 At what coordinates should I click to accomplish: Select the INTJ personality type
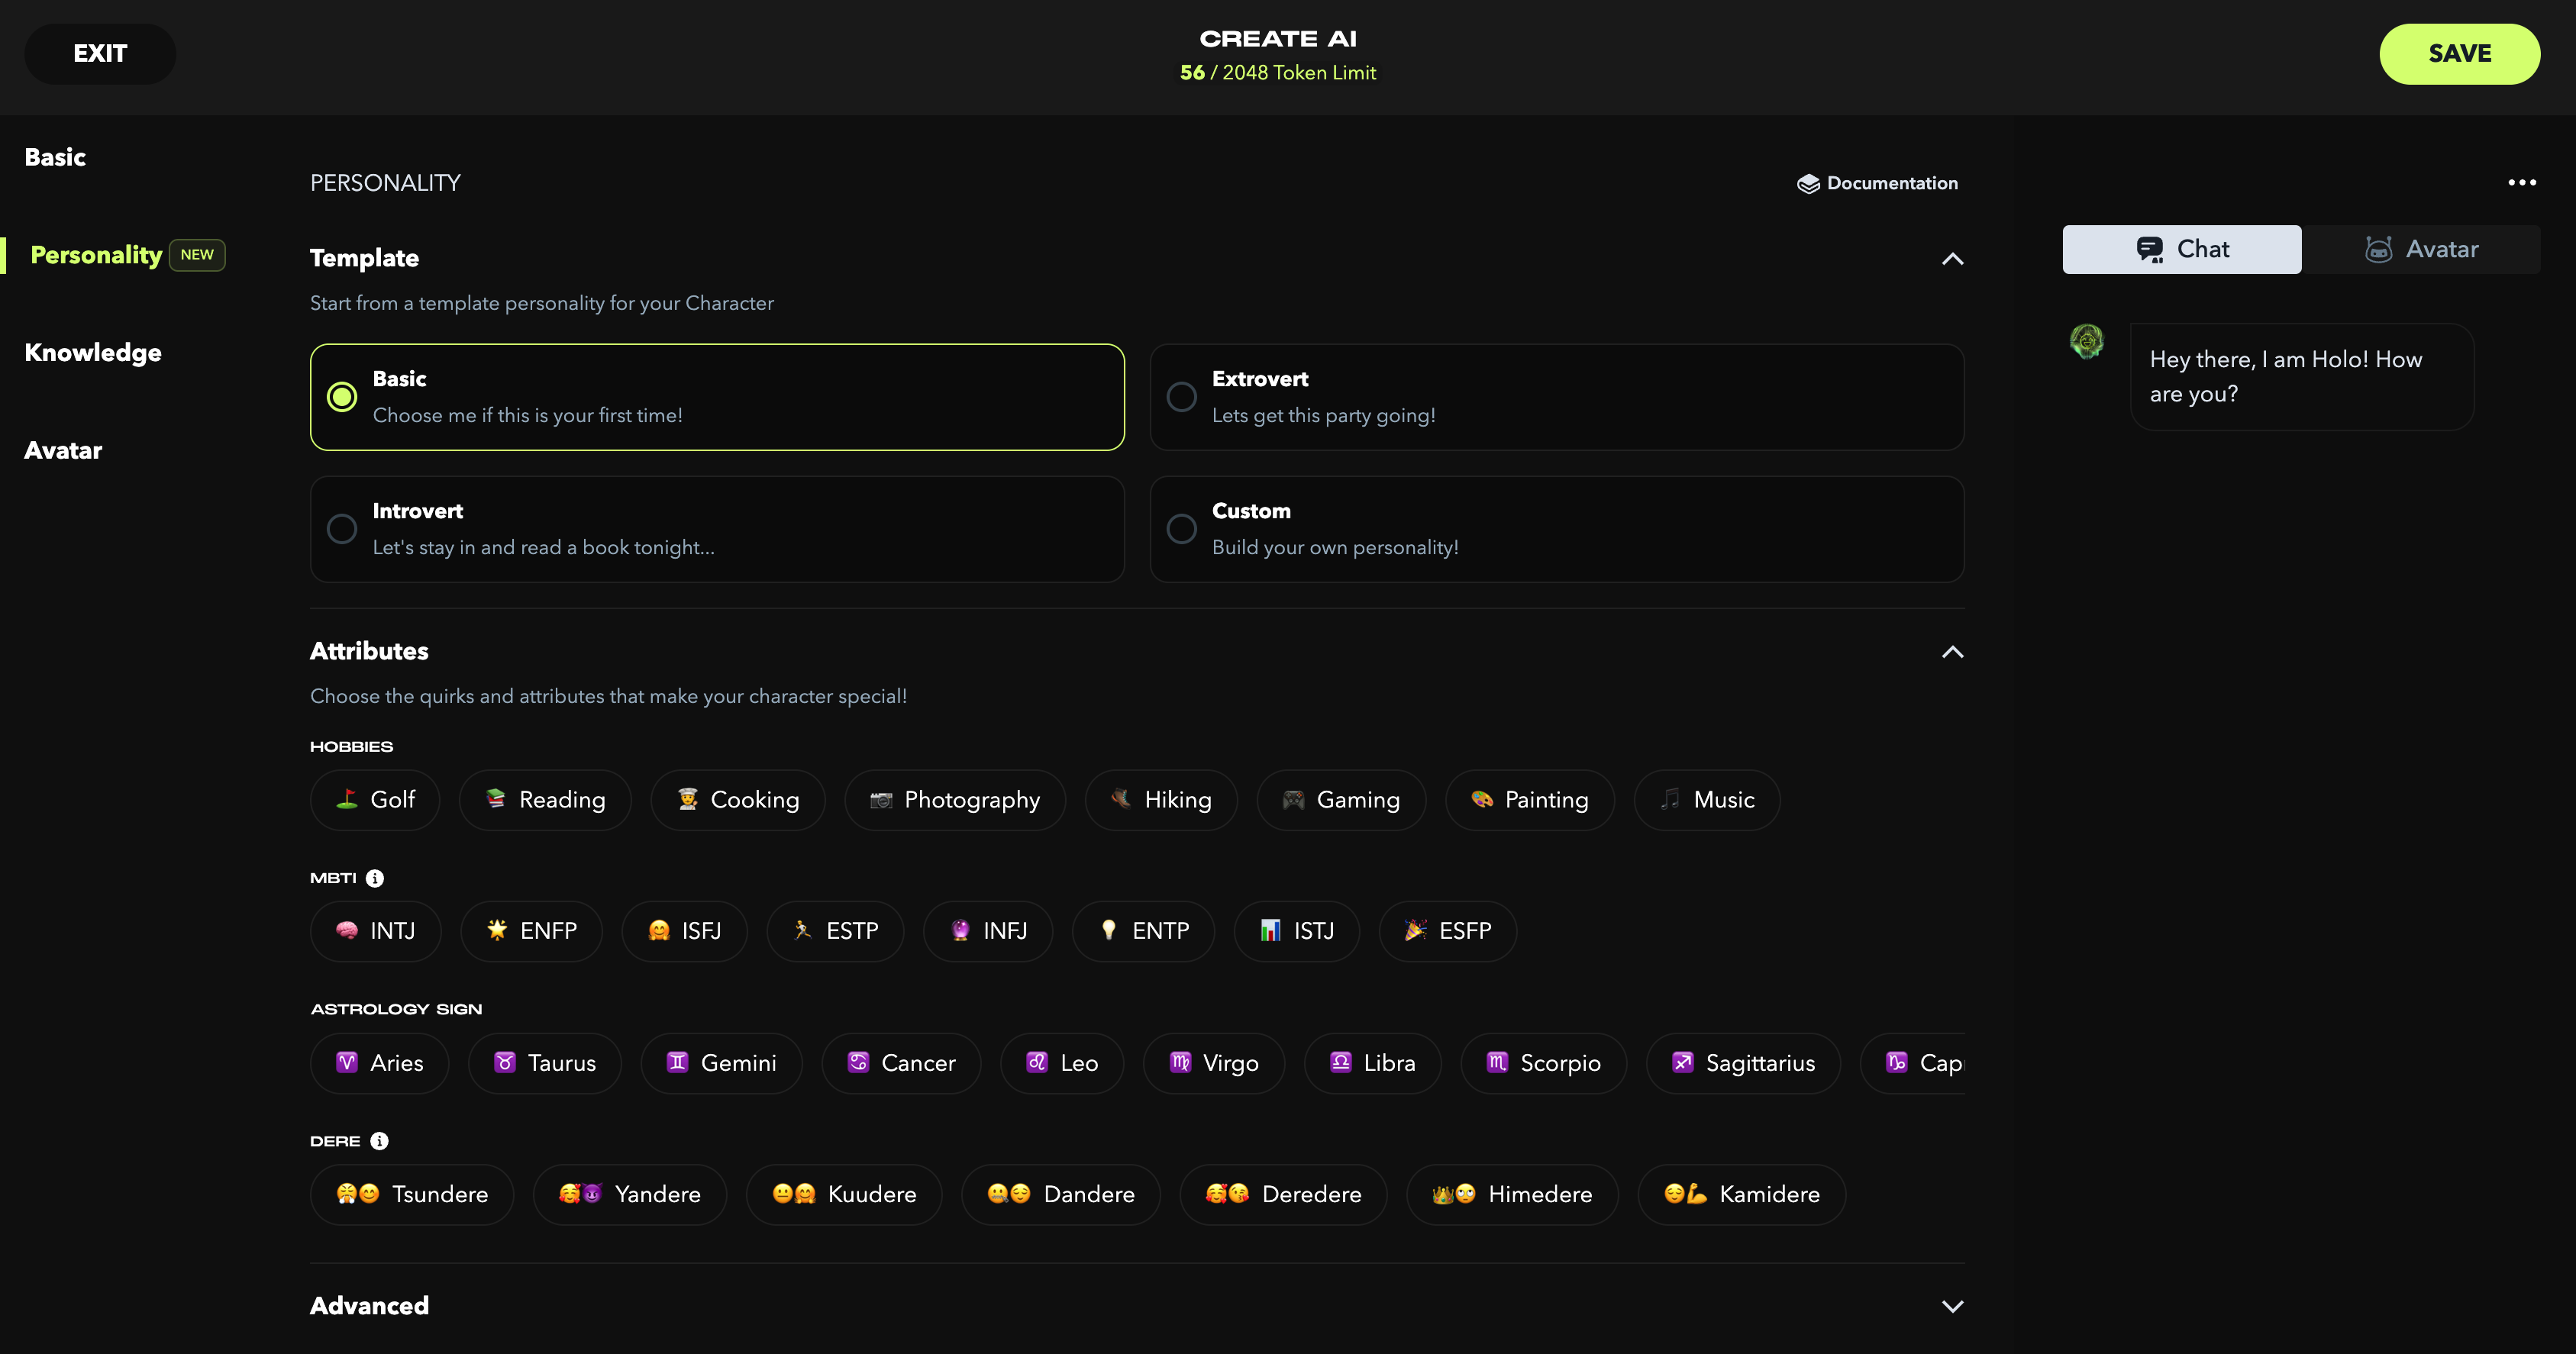tap(375, 931)
